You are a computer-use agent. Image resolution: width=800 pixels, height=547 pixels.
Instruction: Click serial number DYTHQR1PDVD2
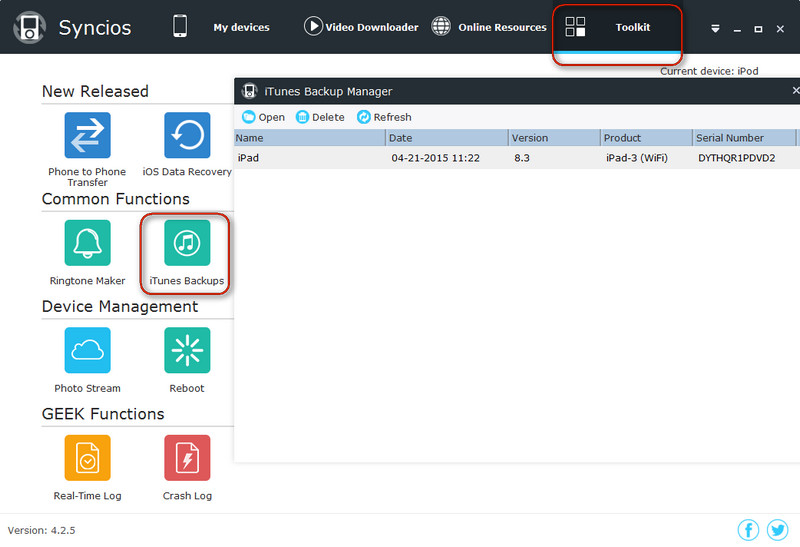tap(737, 158)
